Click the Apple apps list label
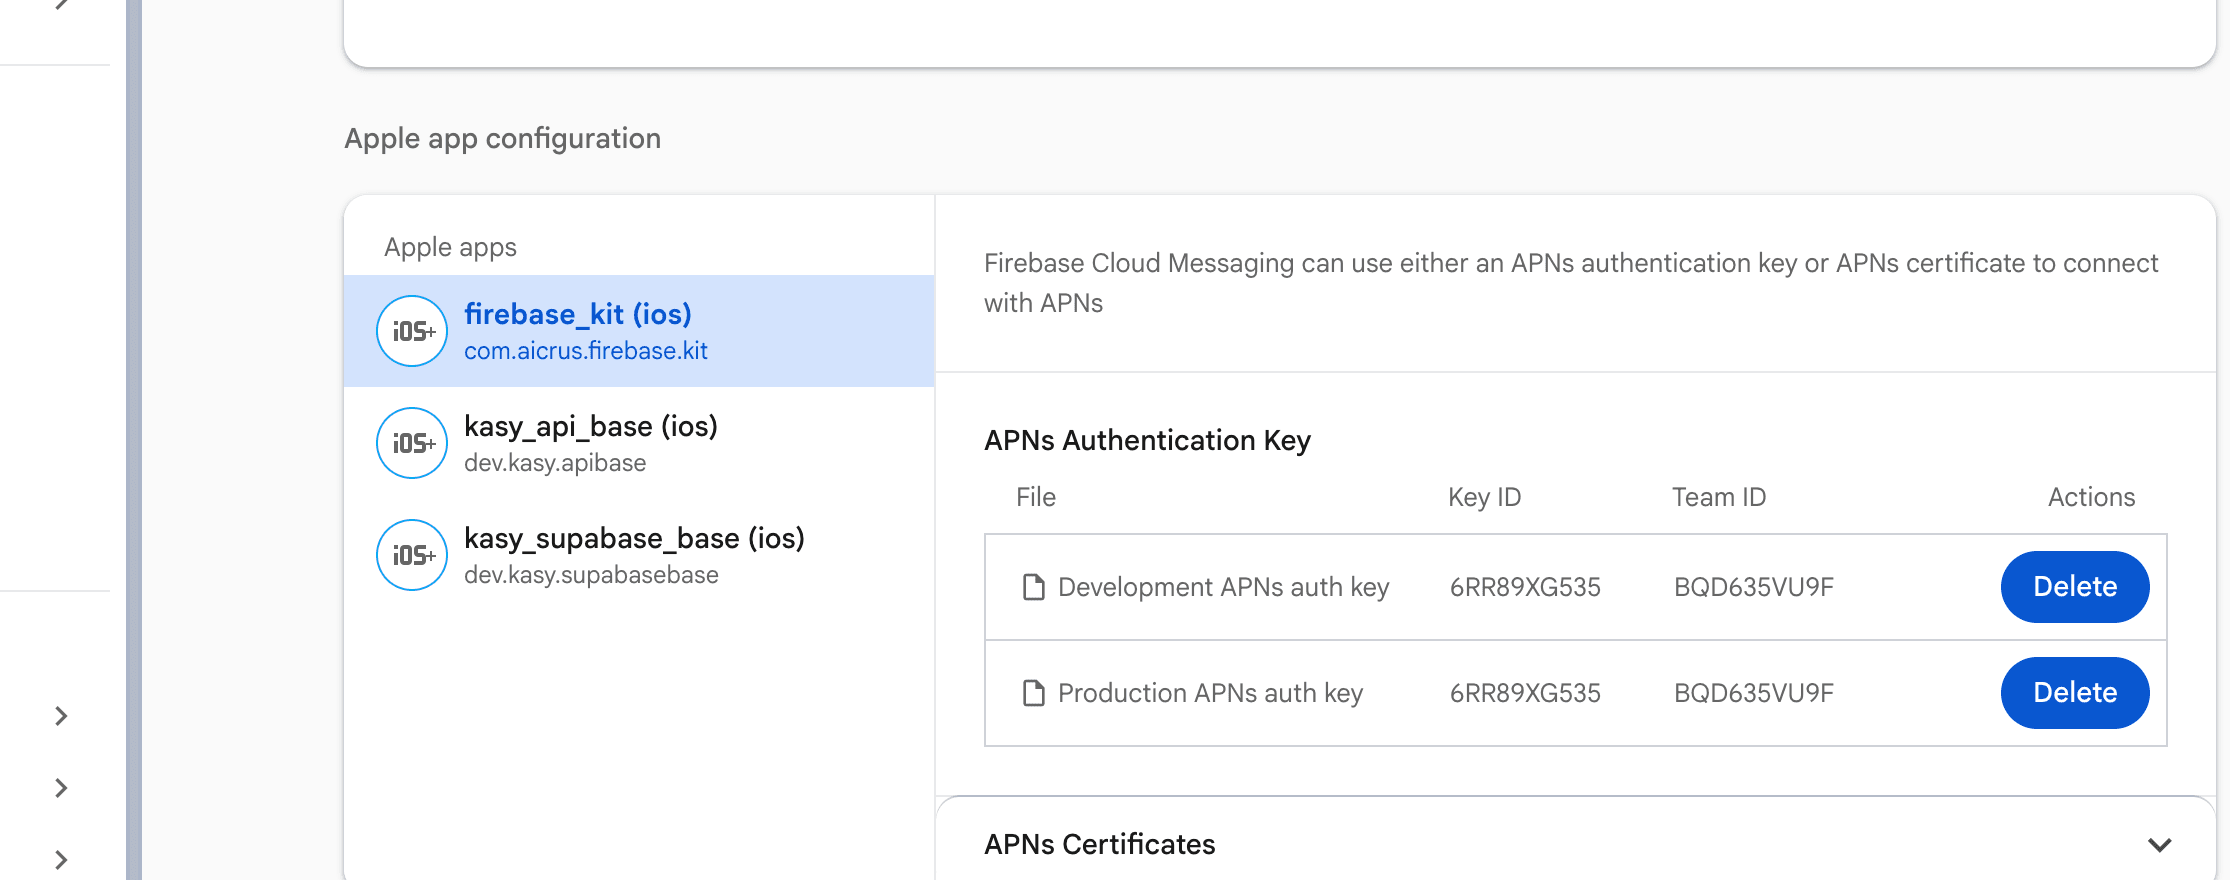2230x880 pixels. click(450, 247)
